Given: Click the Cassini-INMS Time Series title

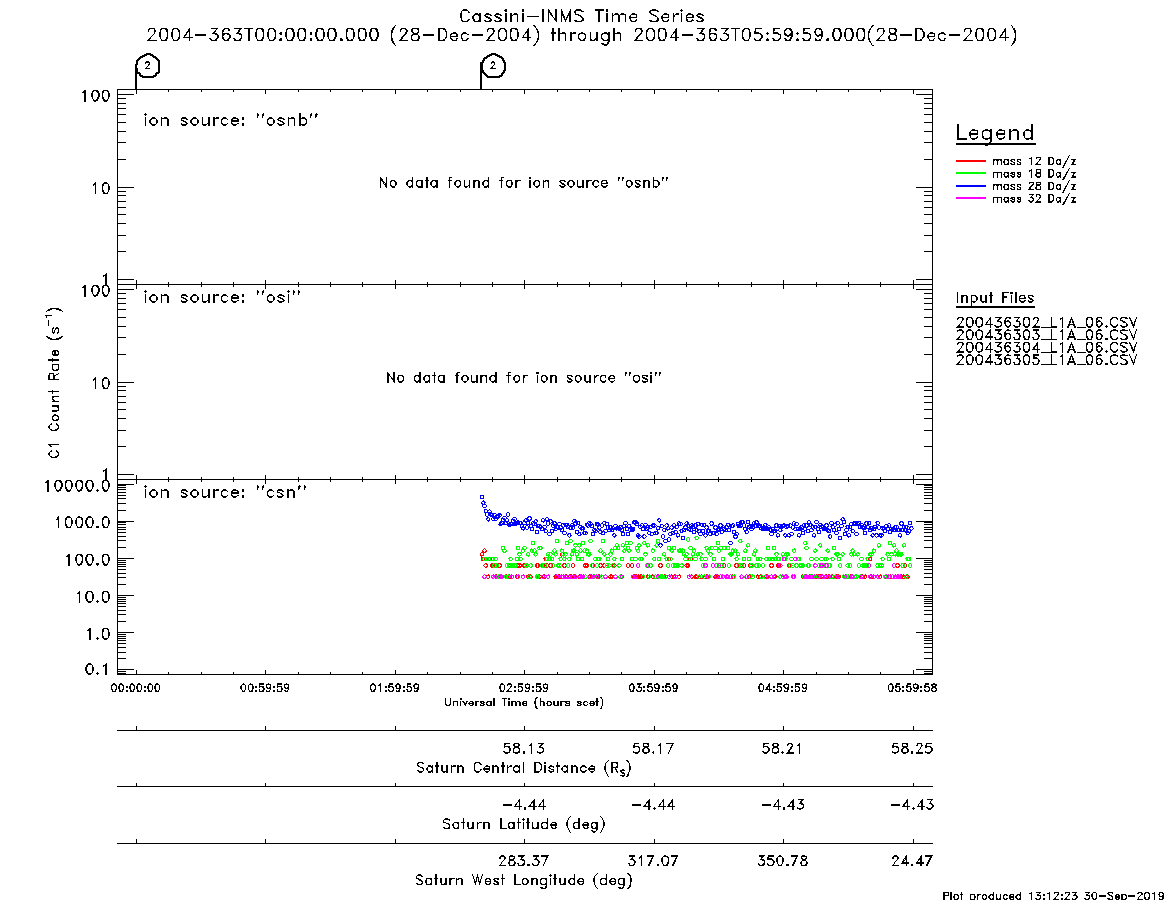Looking at the screenshot, I should click(x=582, y=16).
